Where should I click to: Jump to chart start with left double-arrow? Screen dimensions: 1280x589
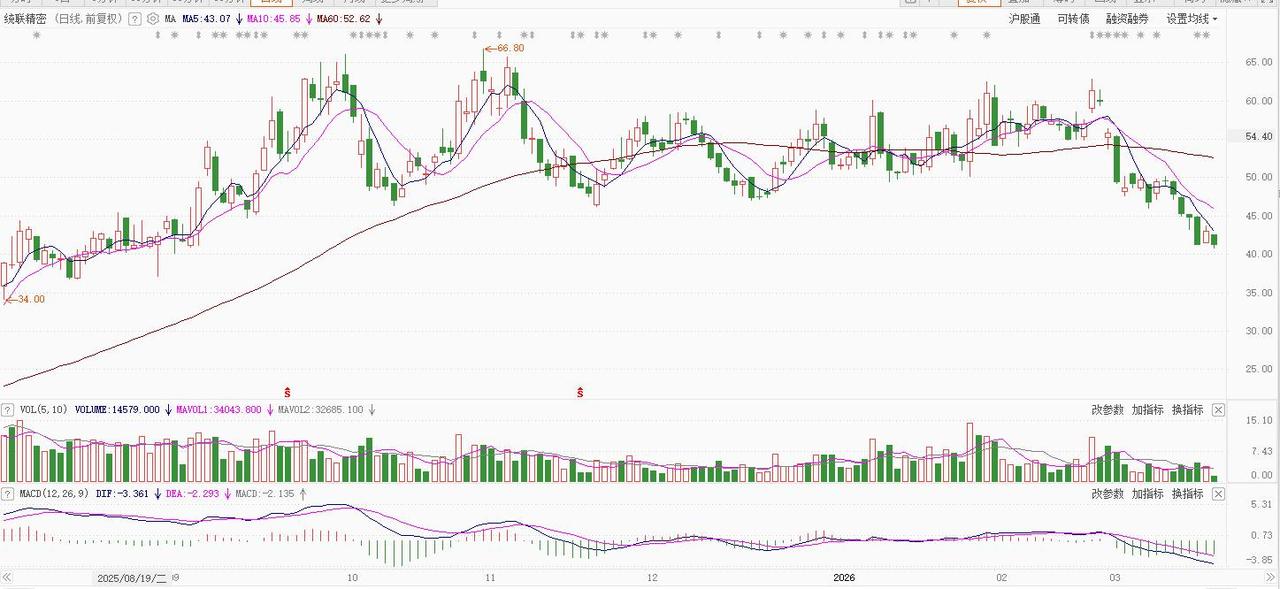[x=7, y=578]
